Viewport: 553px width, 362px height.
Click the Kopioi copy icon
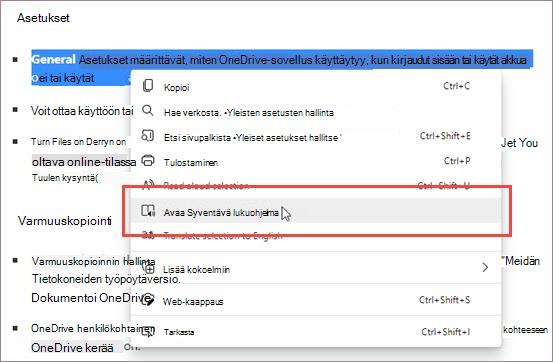click(x=148, y=86)
